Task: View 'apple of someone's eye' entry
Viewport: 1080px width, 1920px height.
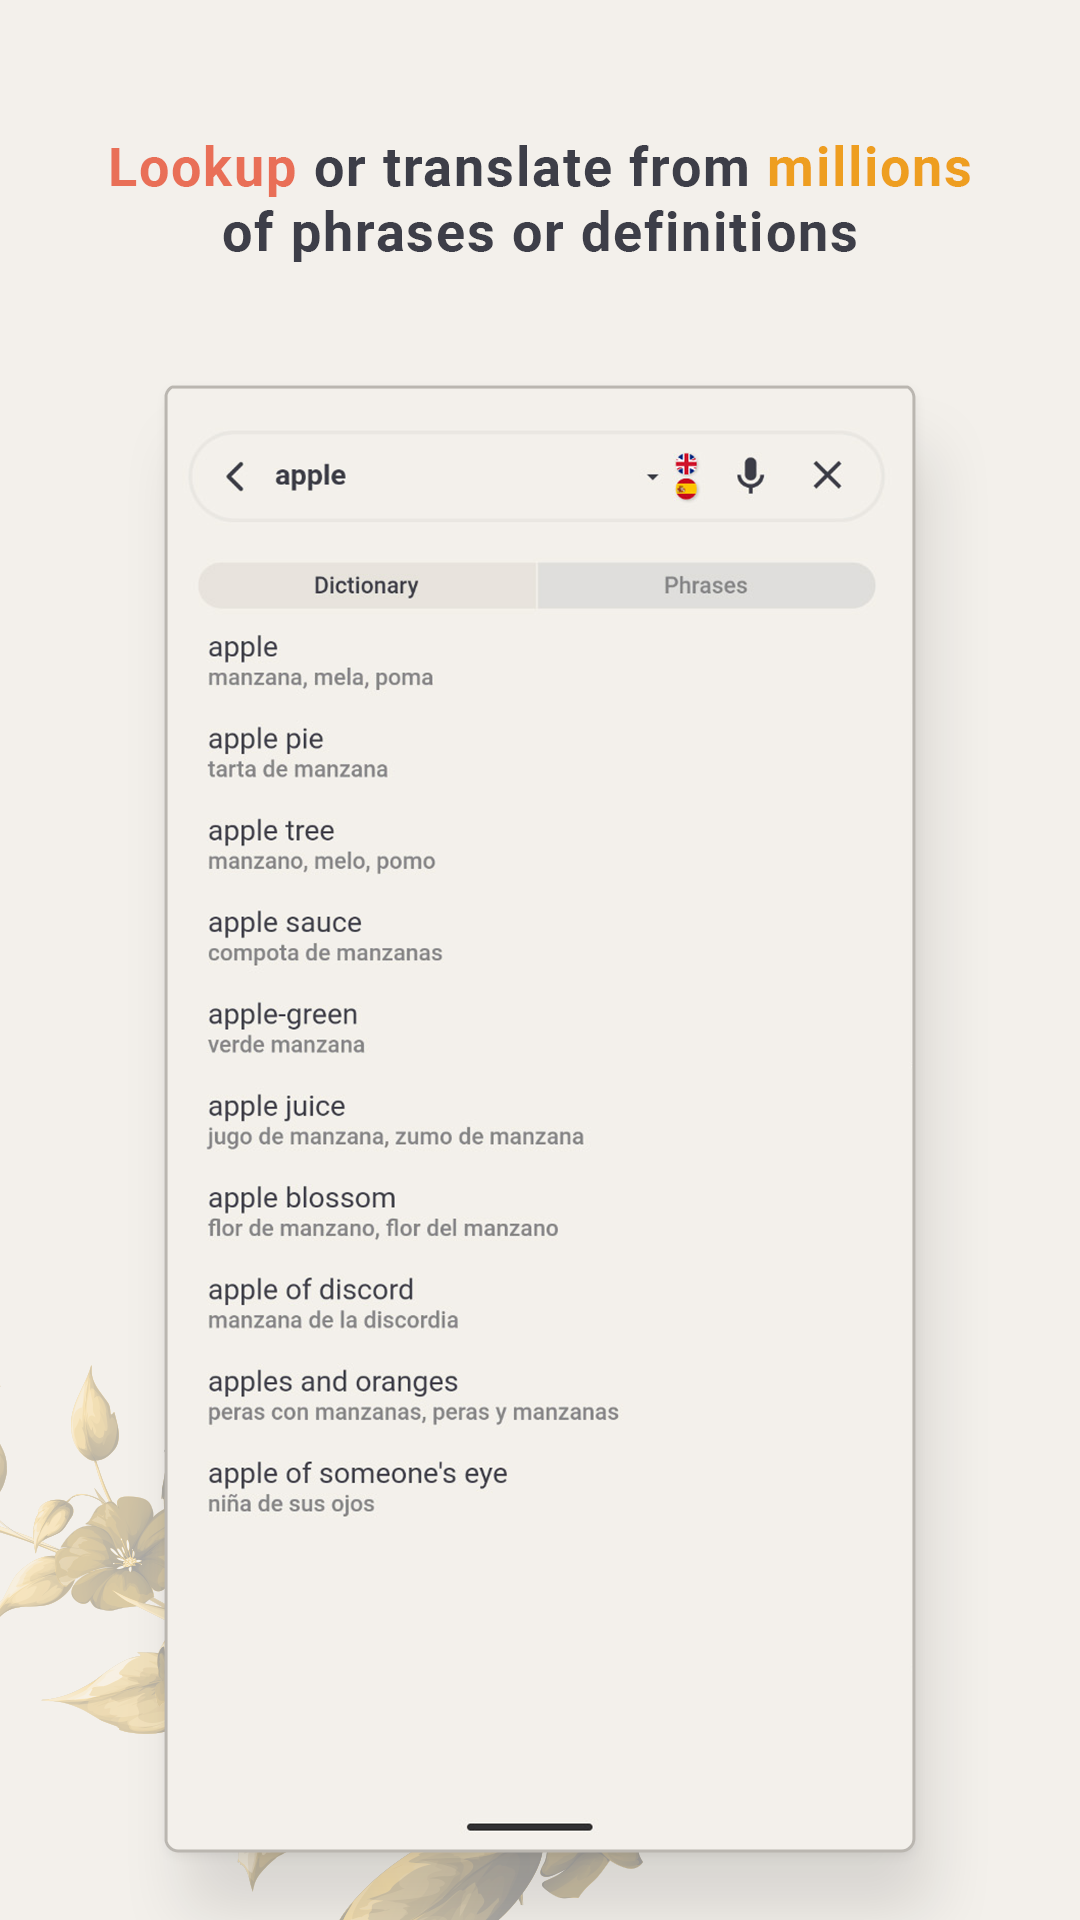Action: [x=540, y=1489]
